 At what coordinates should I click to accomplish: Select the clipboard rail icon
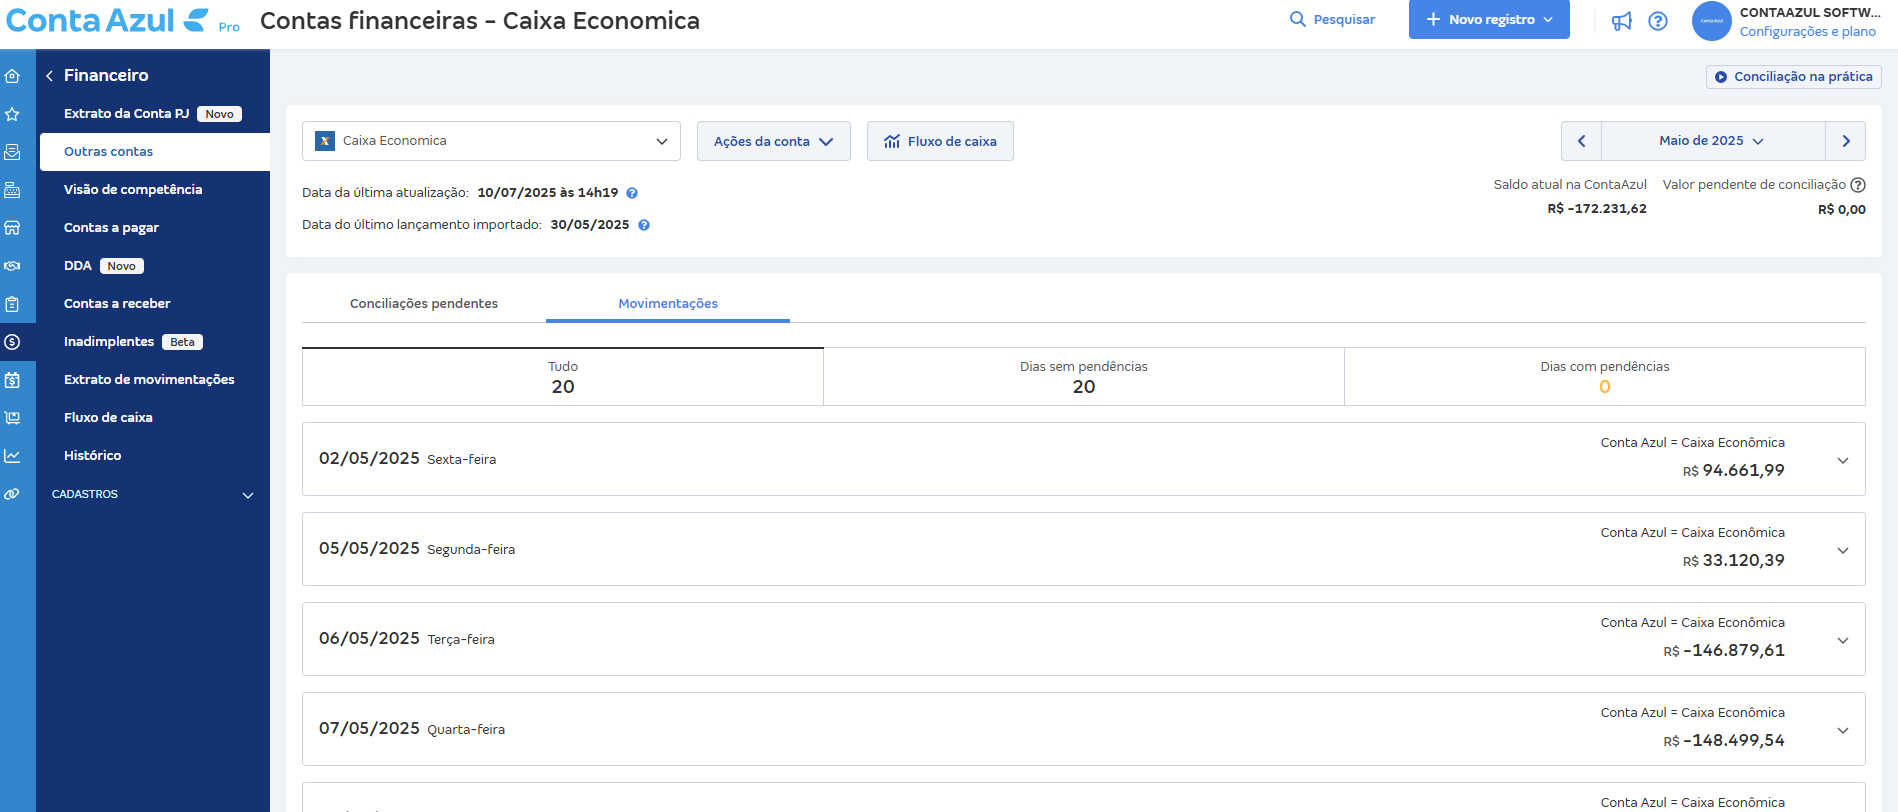12,304
